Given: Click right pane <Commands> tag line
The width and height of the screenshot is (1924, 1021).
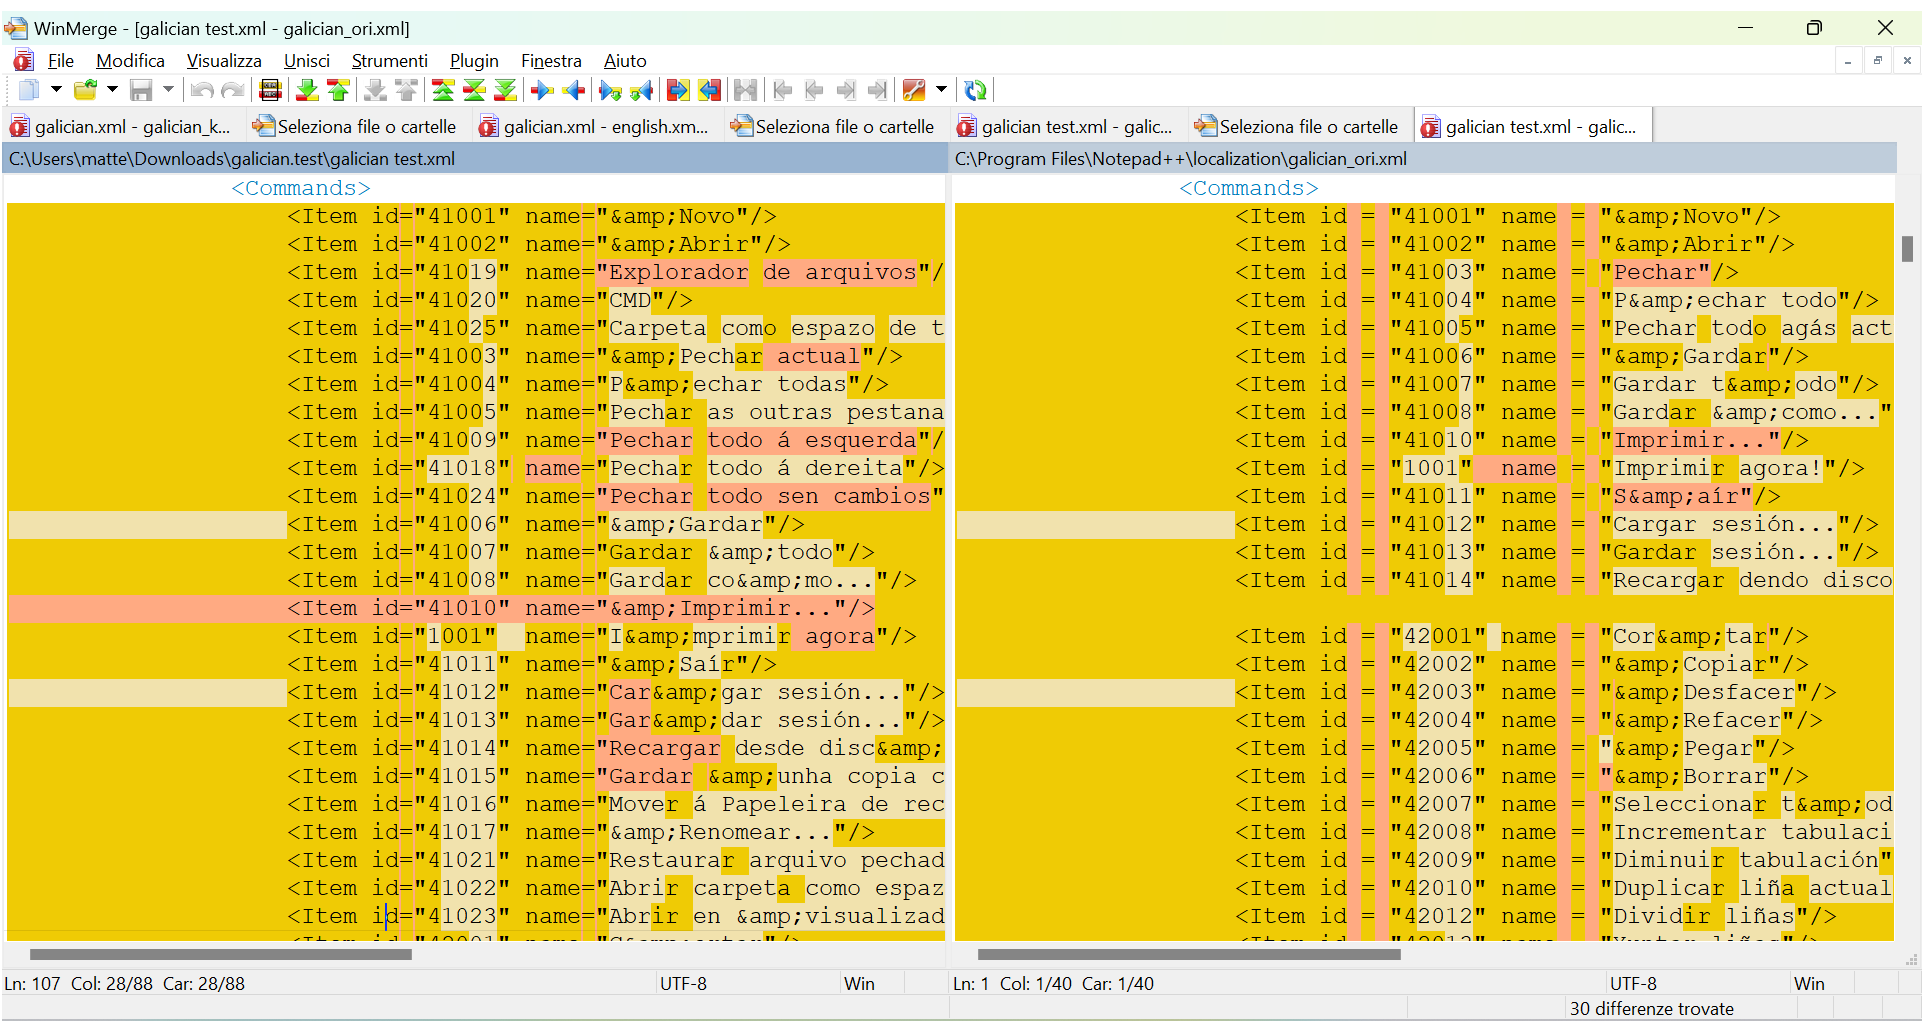Looking at the screenshot, I should tap(1424, 188).
